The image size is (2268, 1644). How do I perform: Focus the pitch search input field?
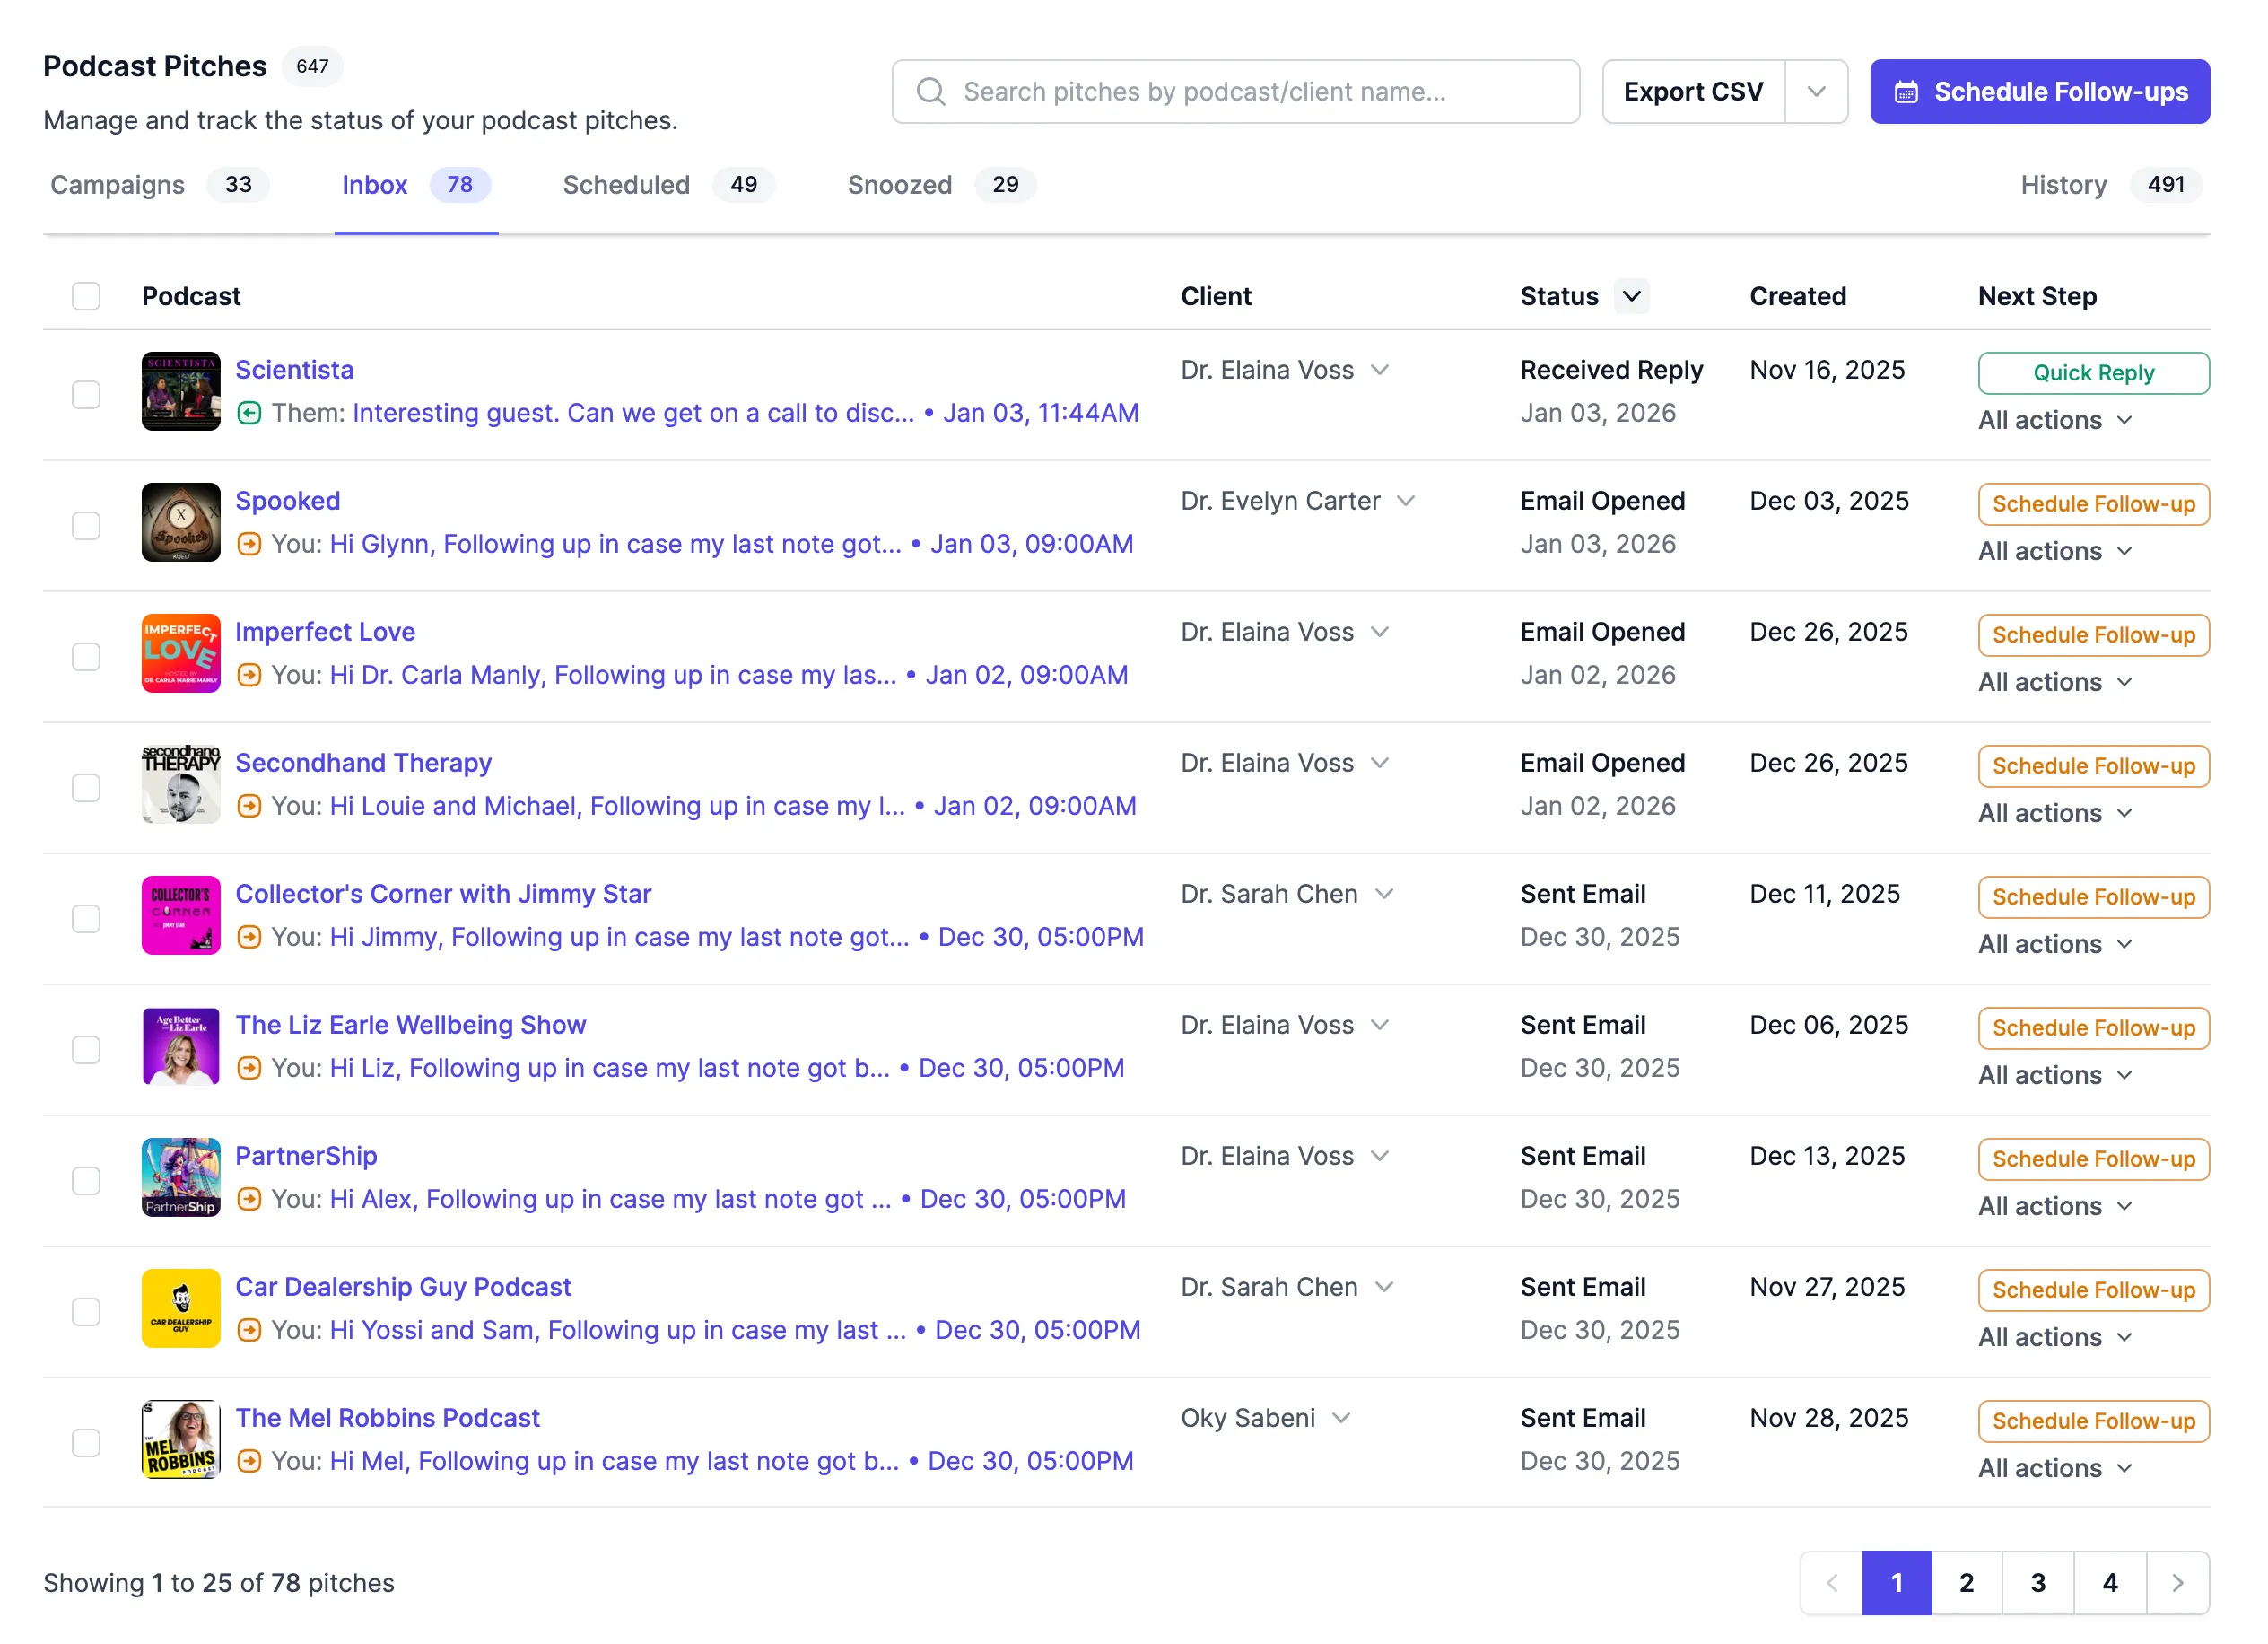(x=1235, y=92)
